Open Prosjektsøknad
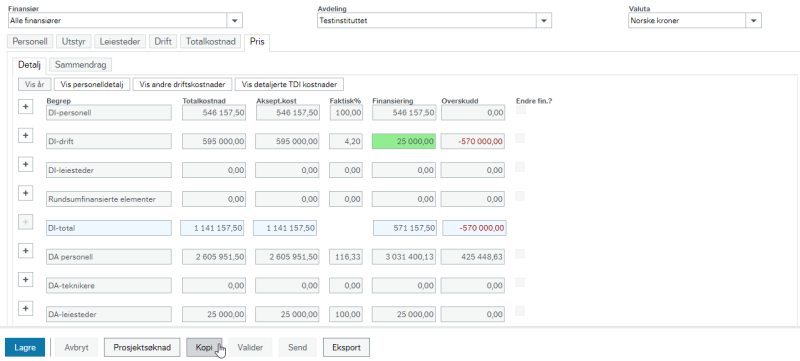800x361 pixels. 142,347
